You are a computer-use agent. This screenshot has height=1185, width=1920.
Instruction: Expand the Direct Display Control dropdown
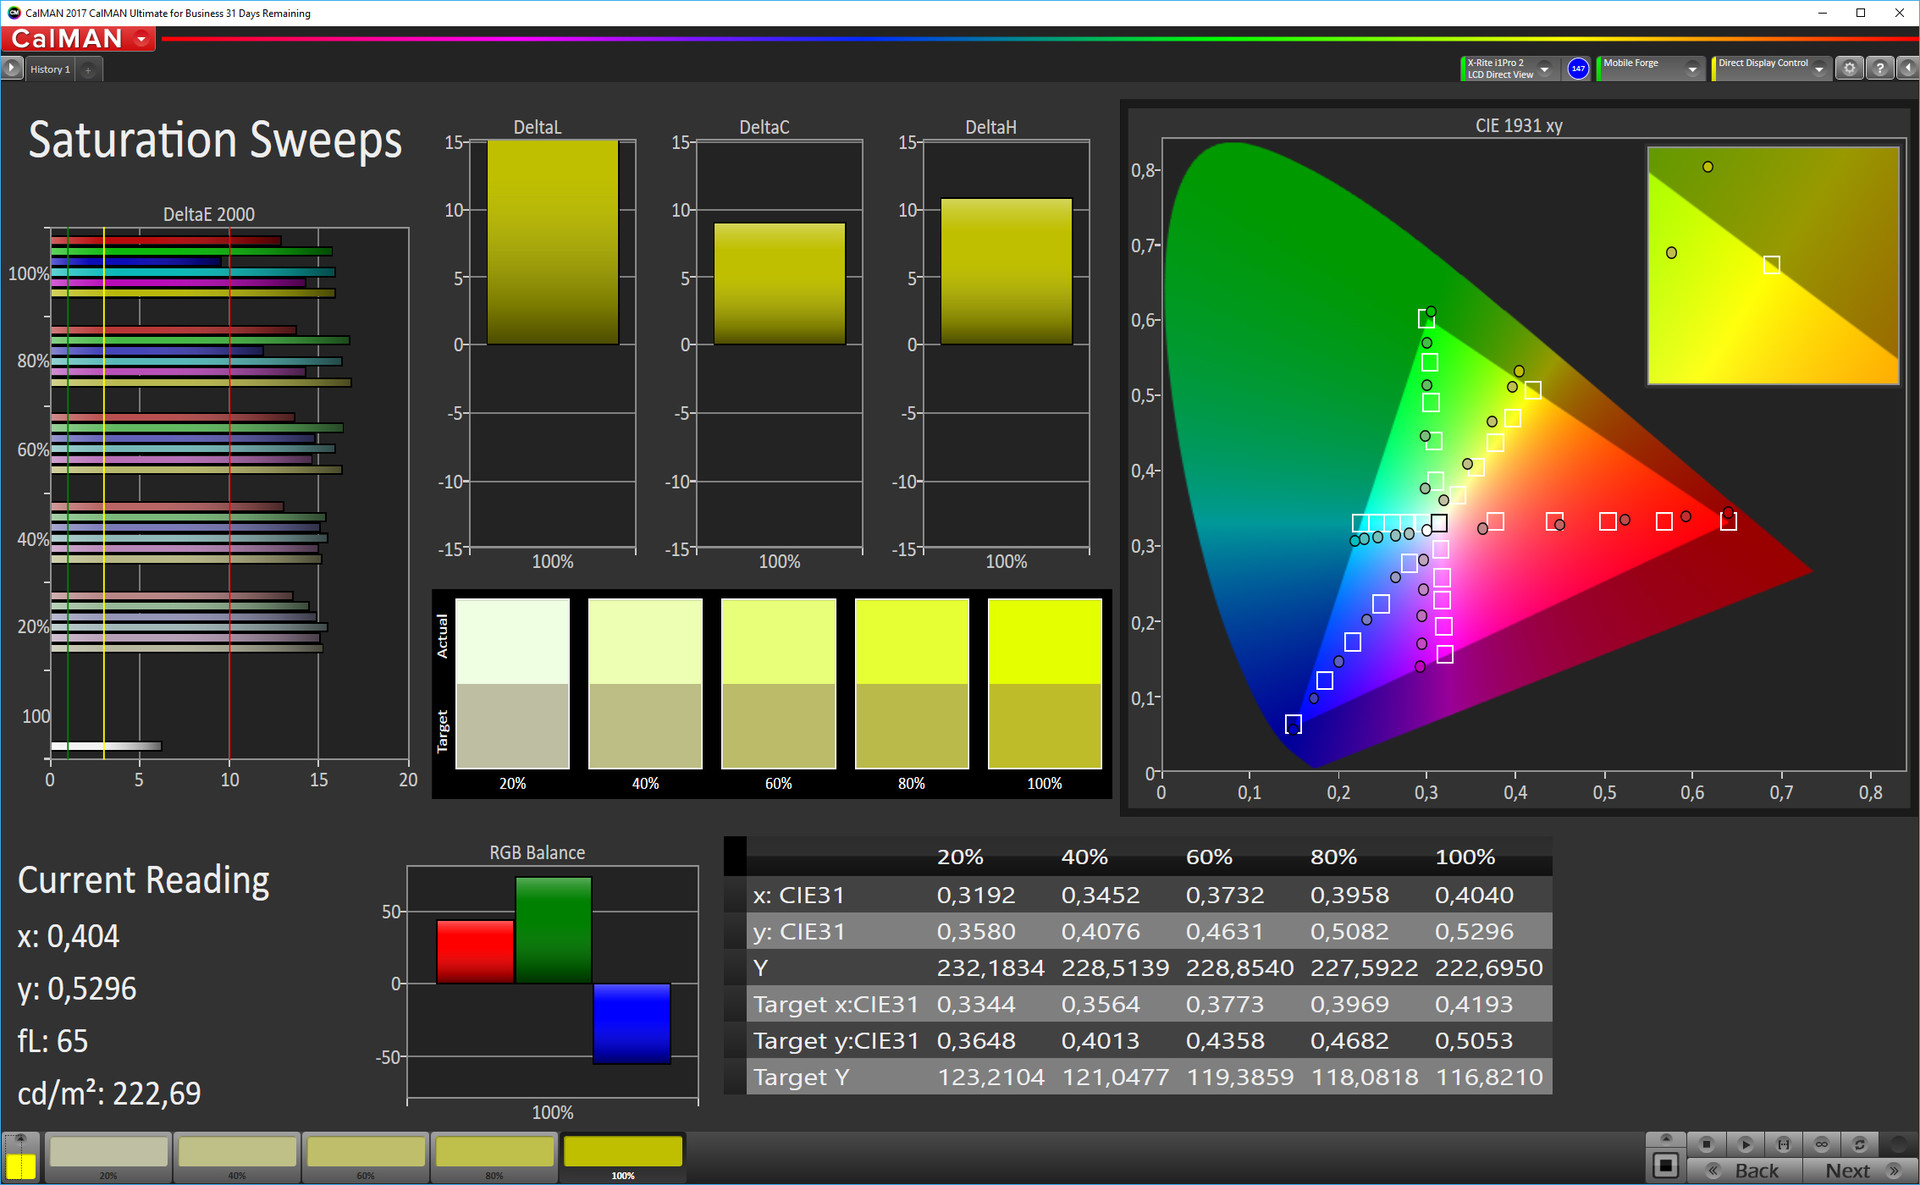(1819, 69)
